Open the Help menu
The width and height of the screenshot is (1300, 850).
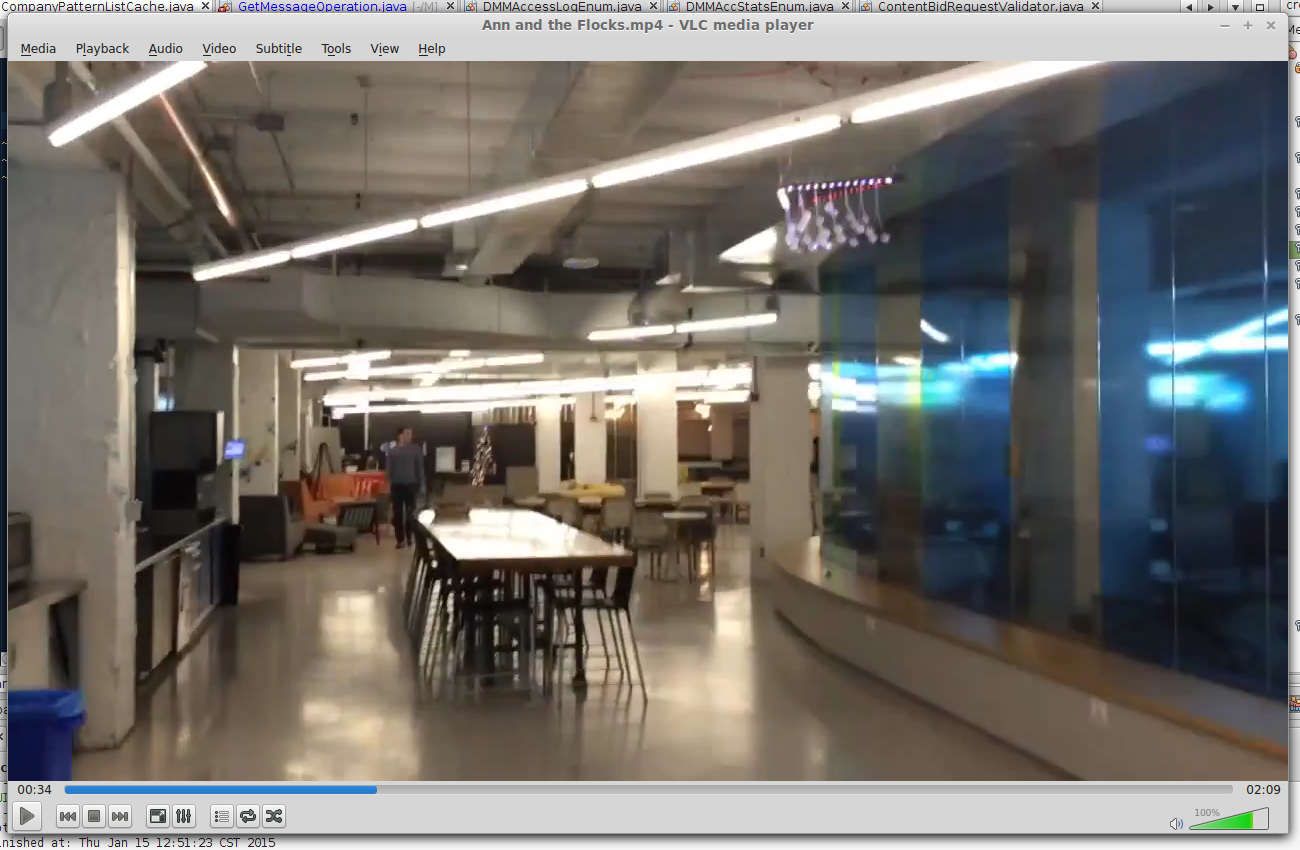point(431,48)
